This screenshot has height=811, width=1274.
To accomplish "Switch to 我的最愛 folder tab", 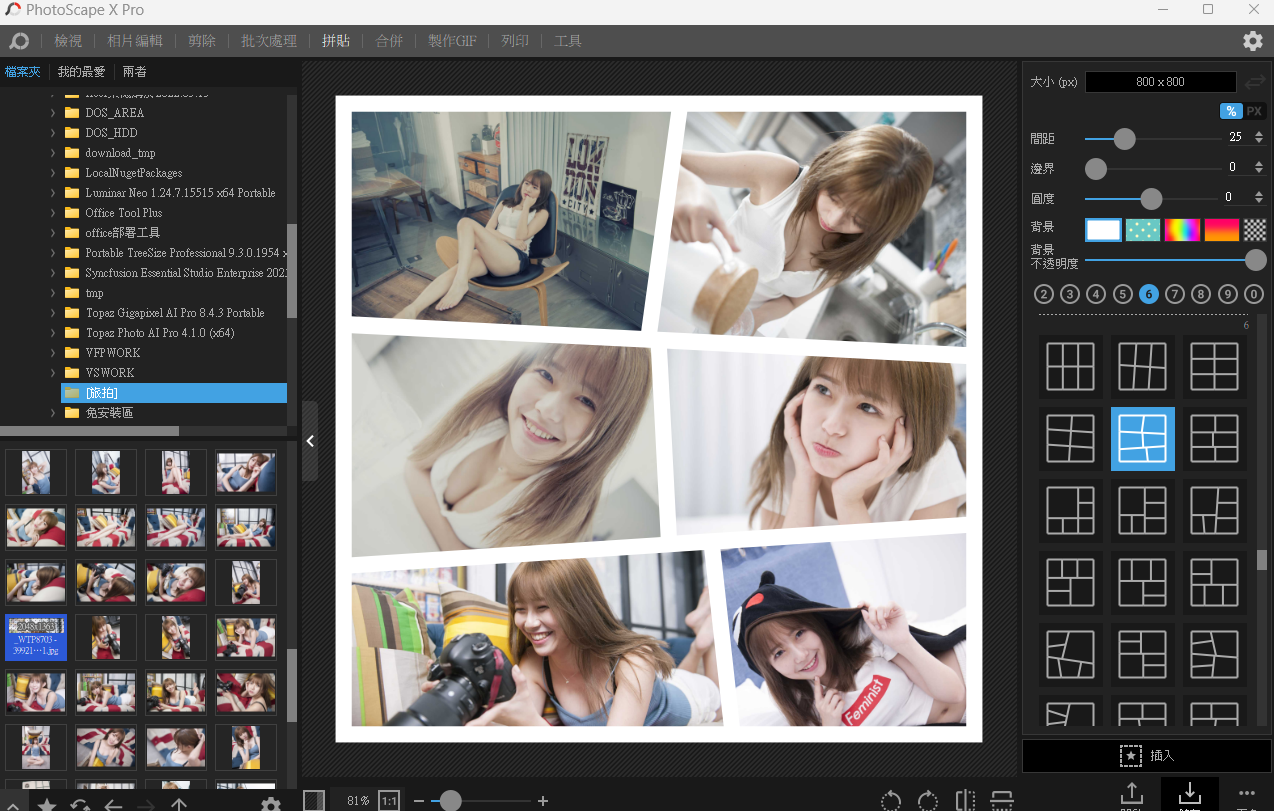I will click(x=82, y=72).
